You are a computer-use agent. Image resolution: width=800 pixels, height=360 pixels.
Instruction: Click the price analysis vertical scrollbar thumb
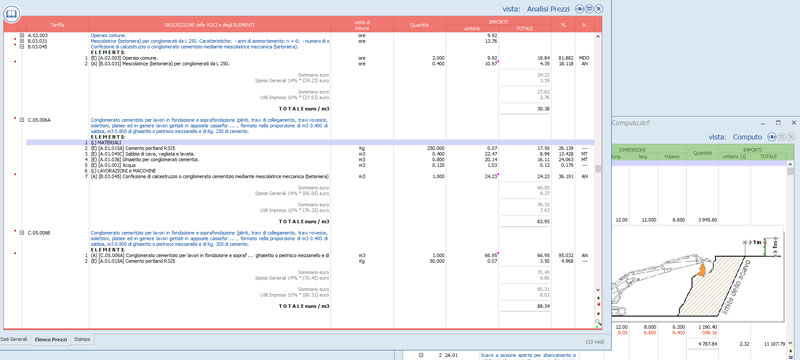tap(598, 169)
